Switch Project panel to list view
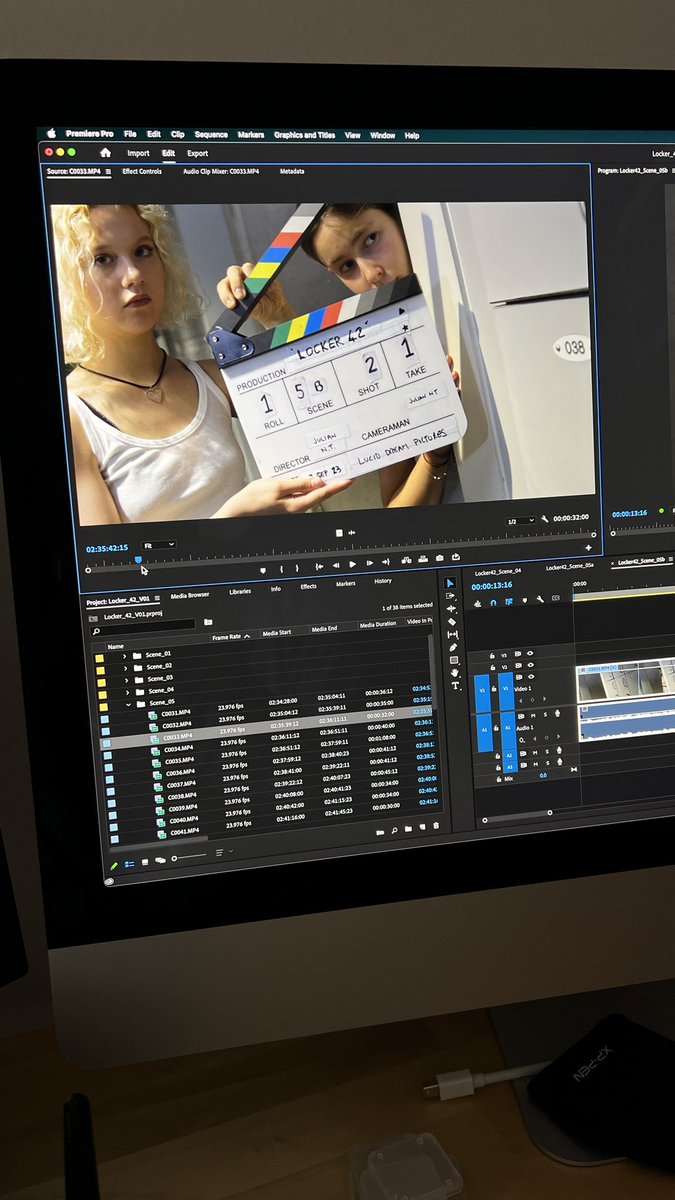675x1200 pixels. (129, 864)
